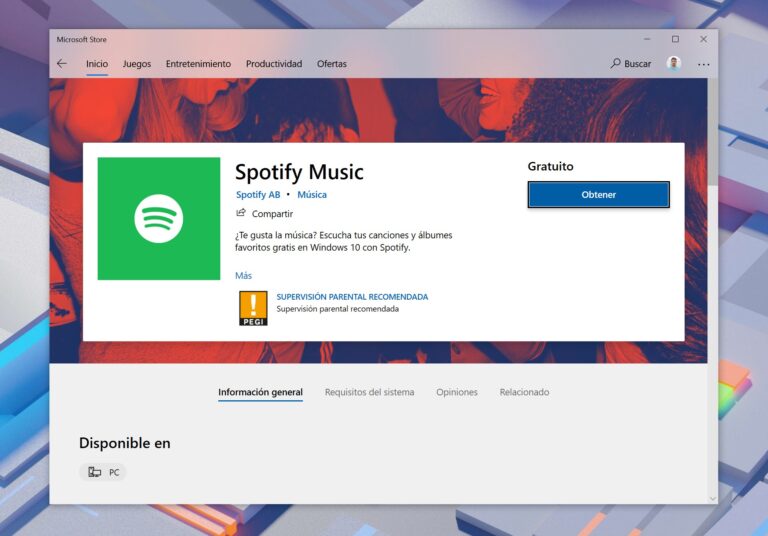Click the Spotify Music title text
Screen dimensions: 768x536
[299, 172]
